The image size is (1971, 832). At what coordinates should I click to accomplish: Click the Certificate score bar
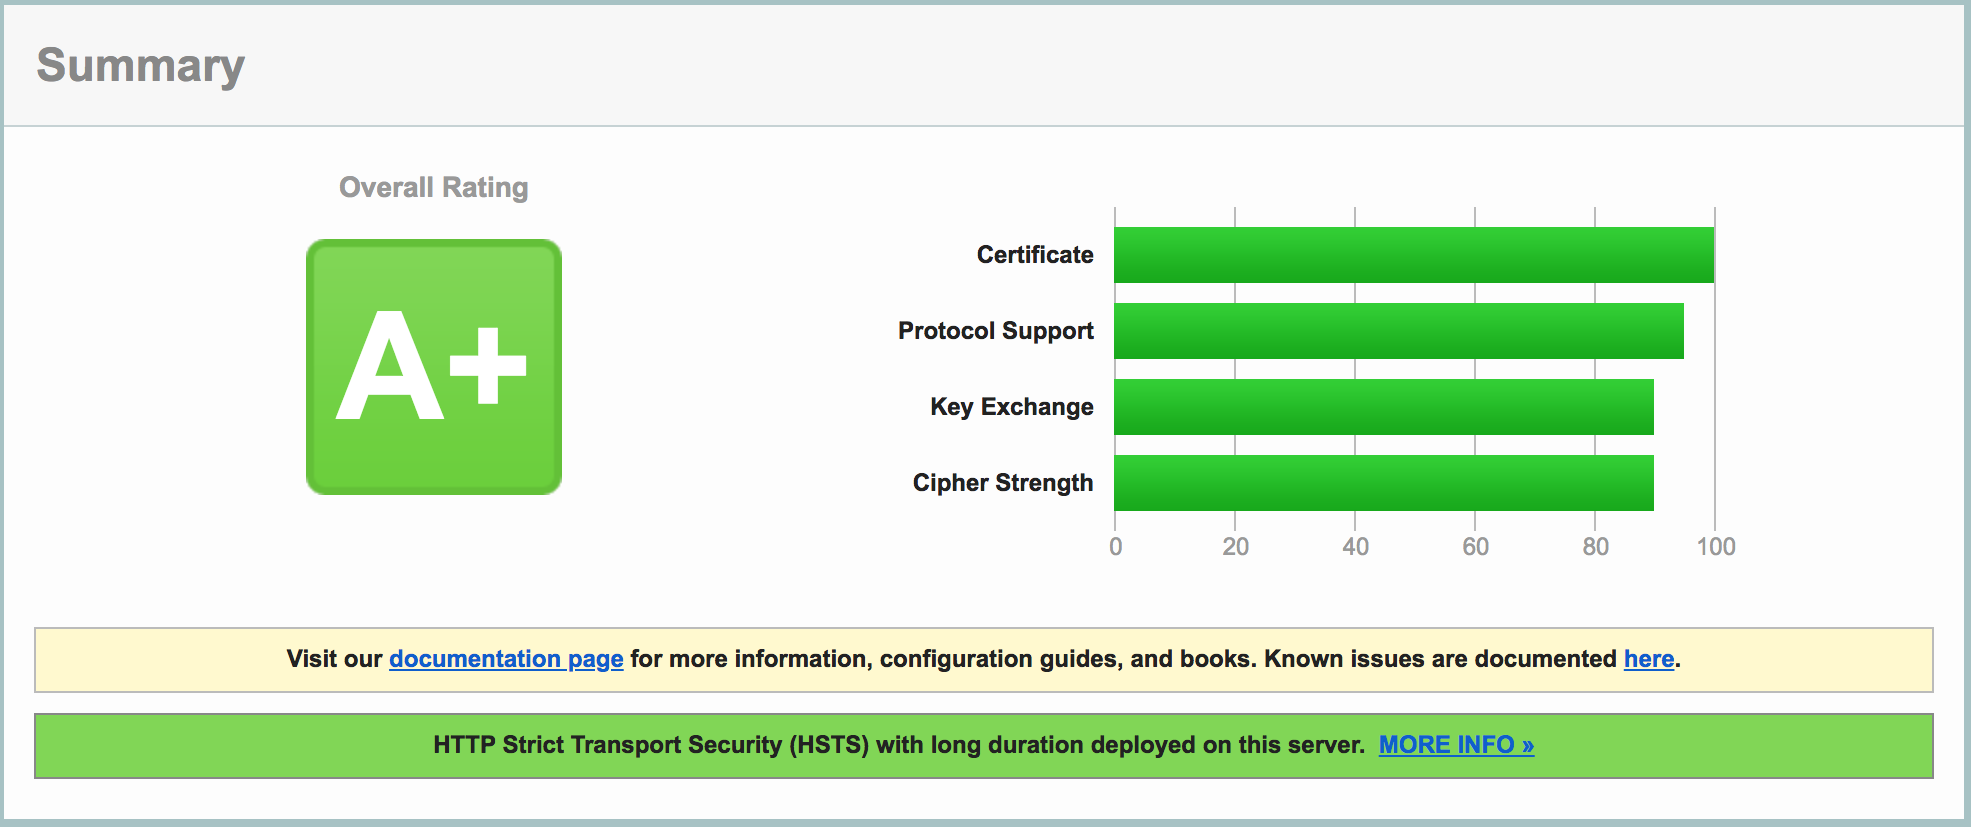click(1413, 255)
